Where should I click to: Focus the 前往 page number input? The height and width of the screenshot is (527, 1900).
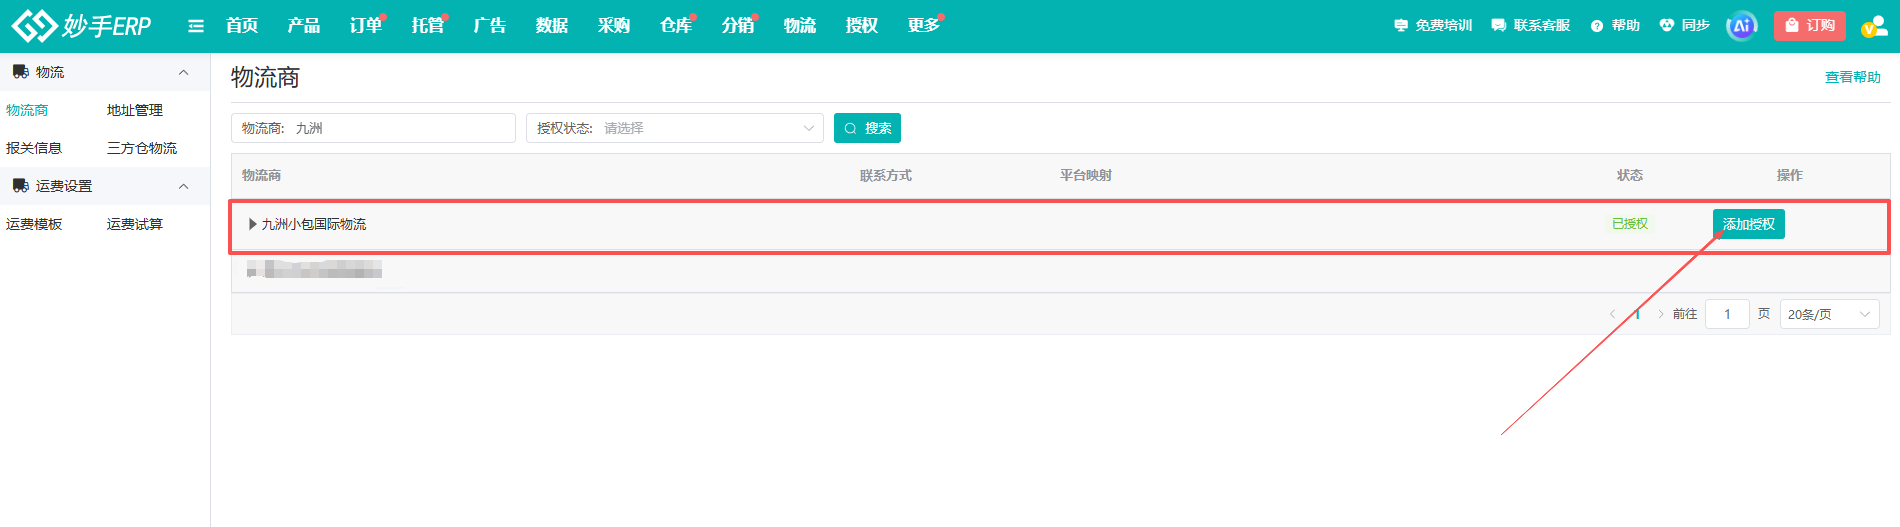1727,314
